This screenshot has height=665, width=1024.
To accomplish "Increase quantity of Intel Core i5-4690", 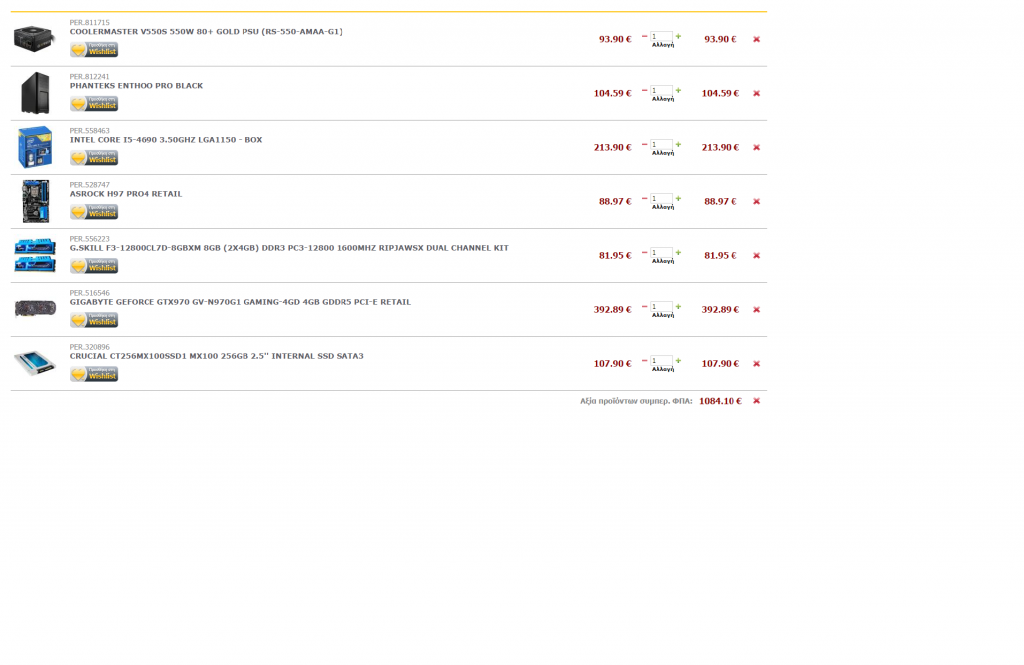I will click(x=678, y=144).
